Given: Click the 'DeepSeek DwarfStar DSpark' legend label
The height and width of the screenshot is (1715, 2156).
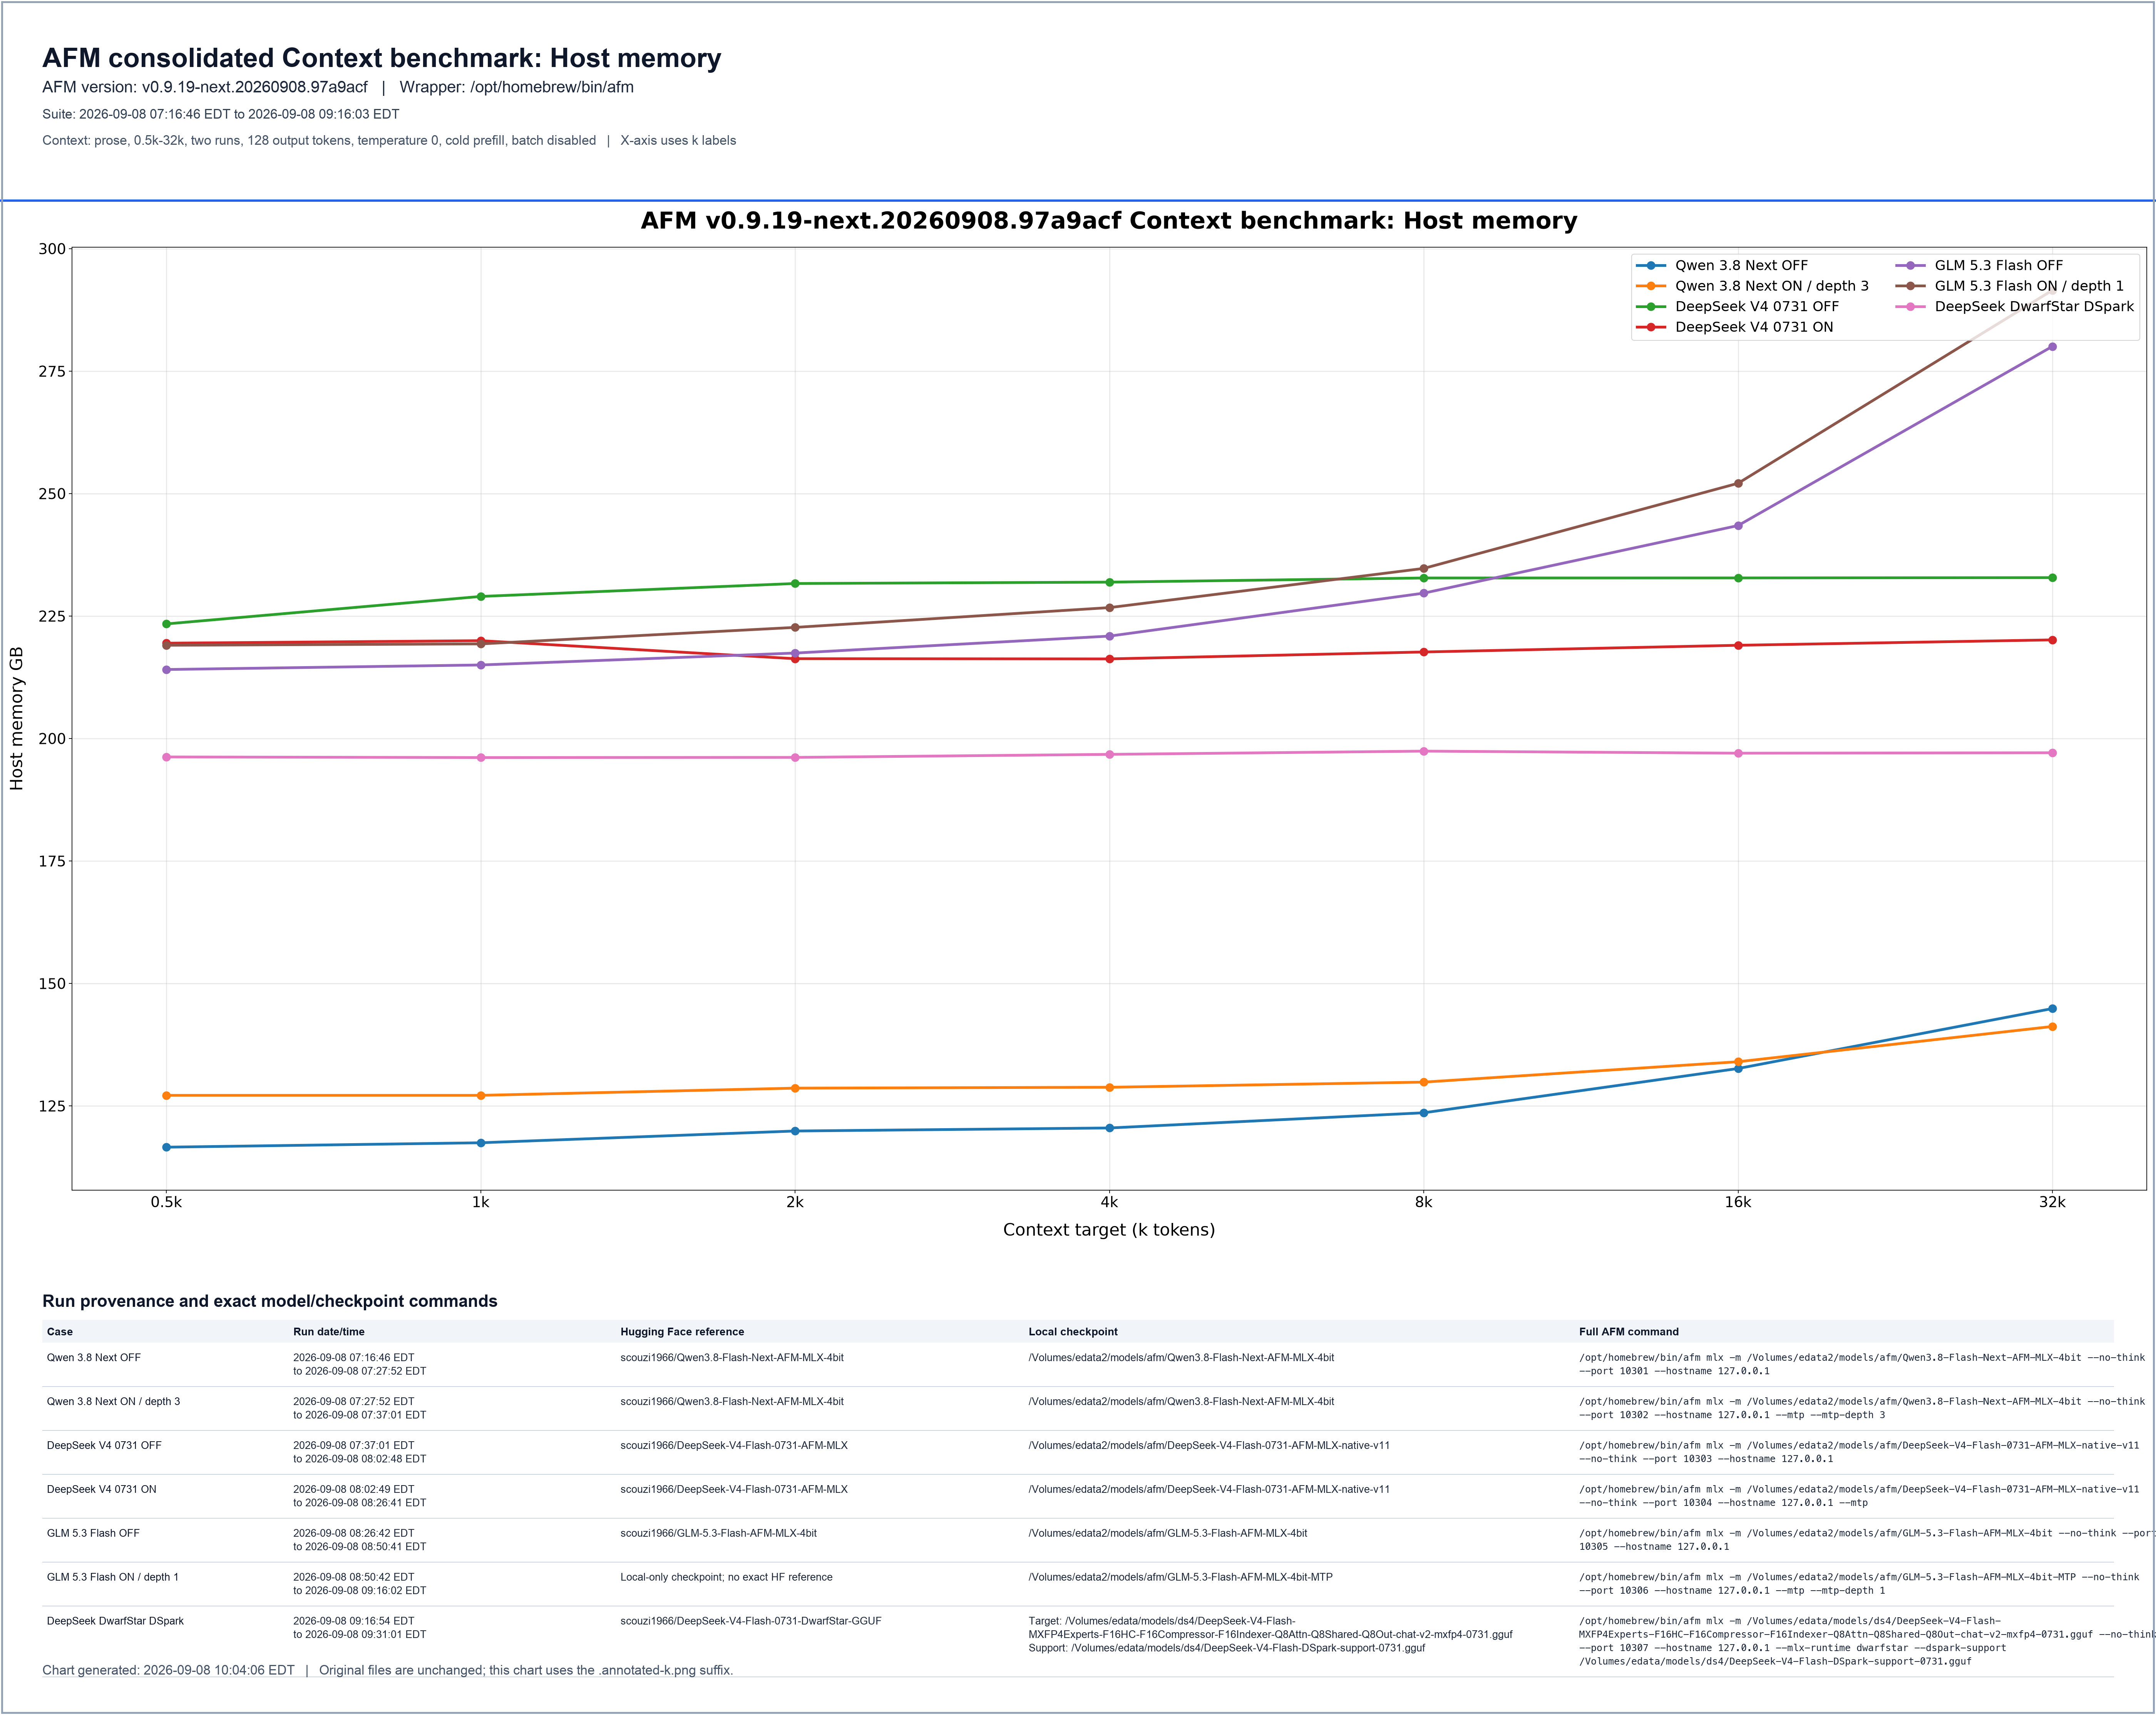Looking at the screenshot, I should [2034, 306].
